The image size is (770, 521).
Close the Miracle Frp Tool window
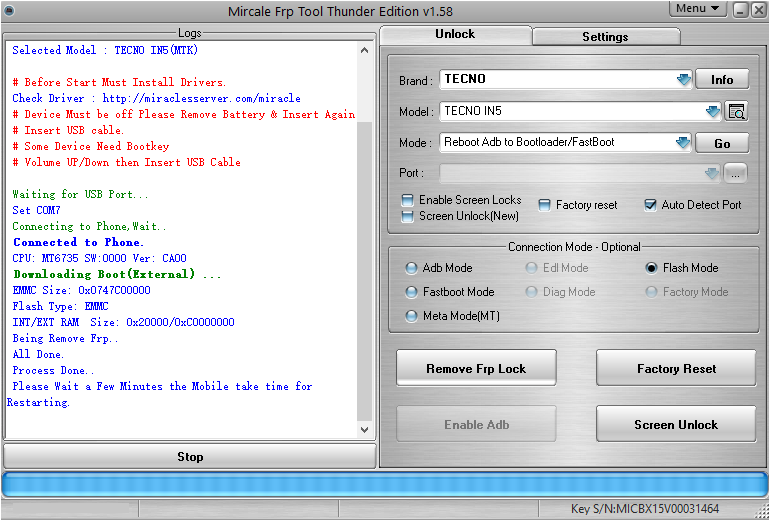(x=758, y=10)
